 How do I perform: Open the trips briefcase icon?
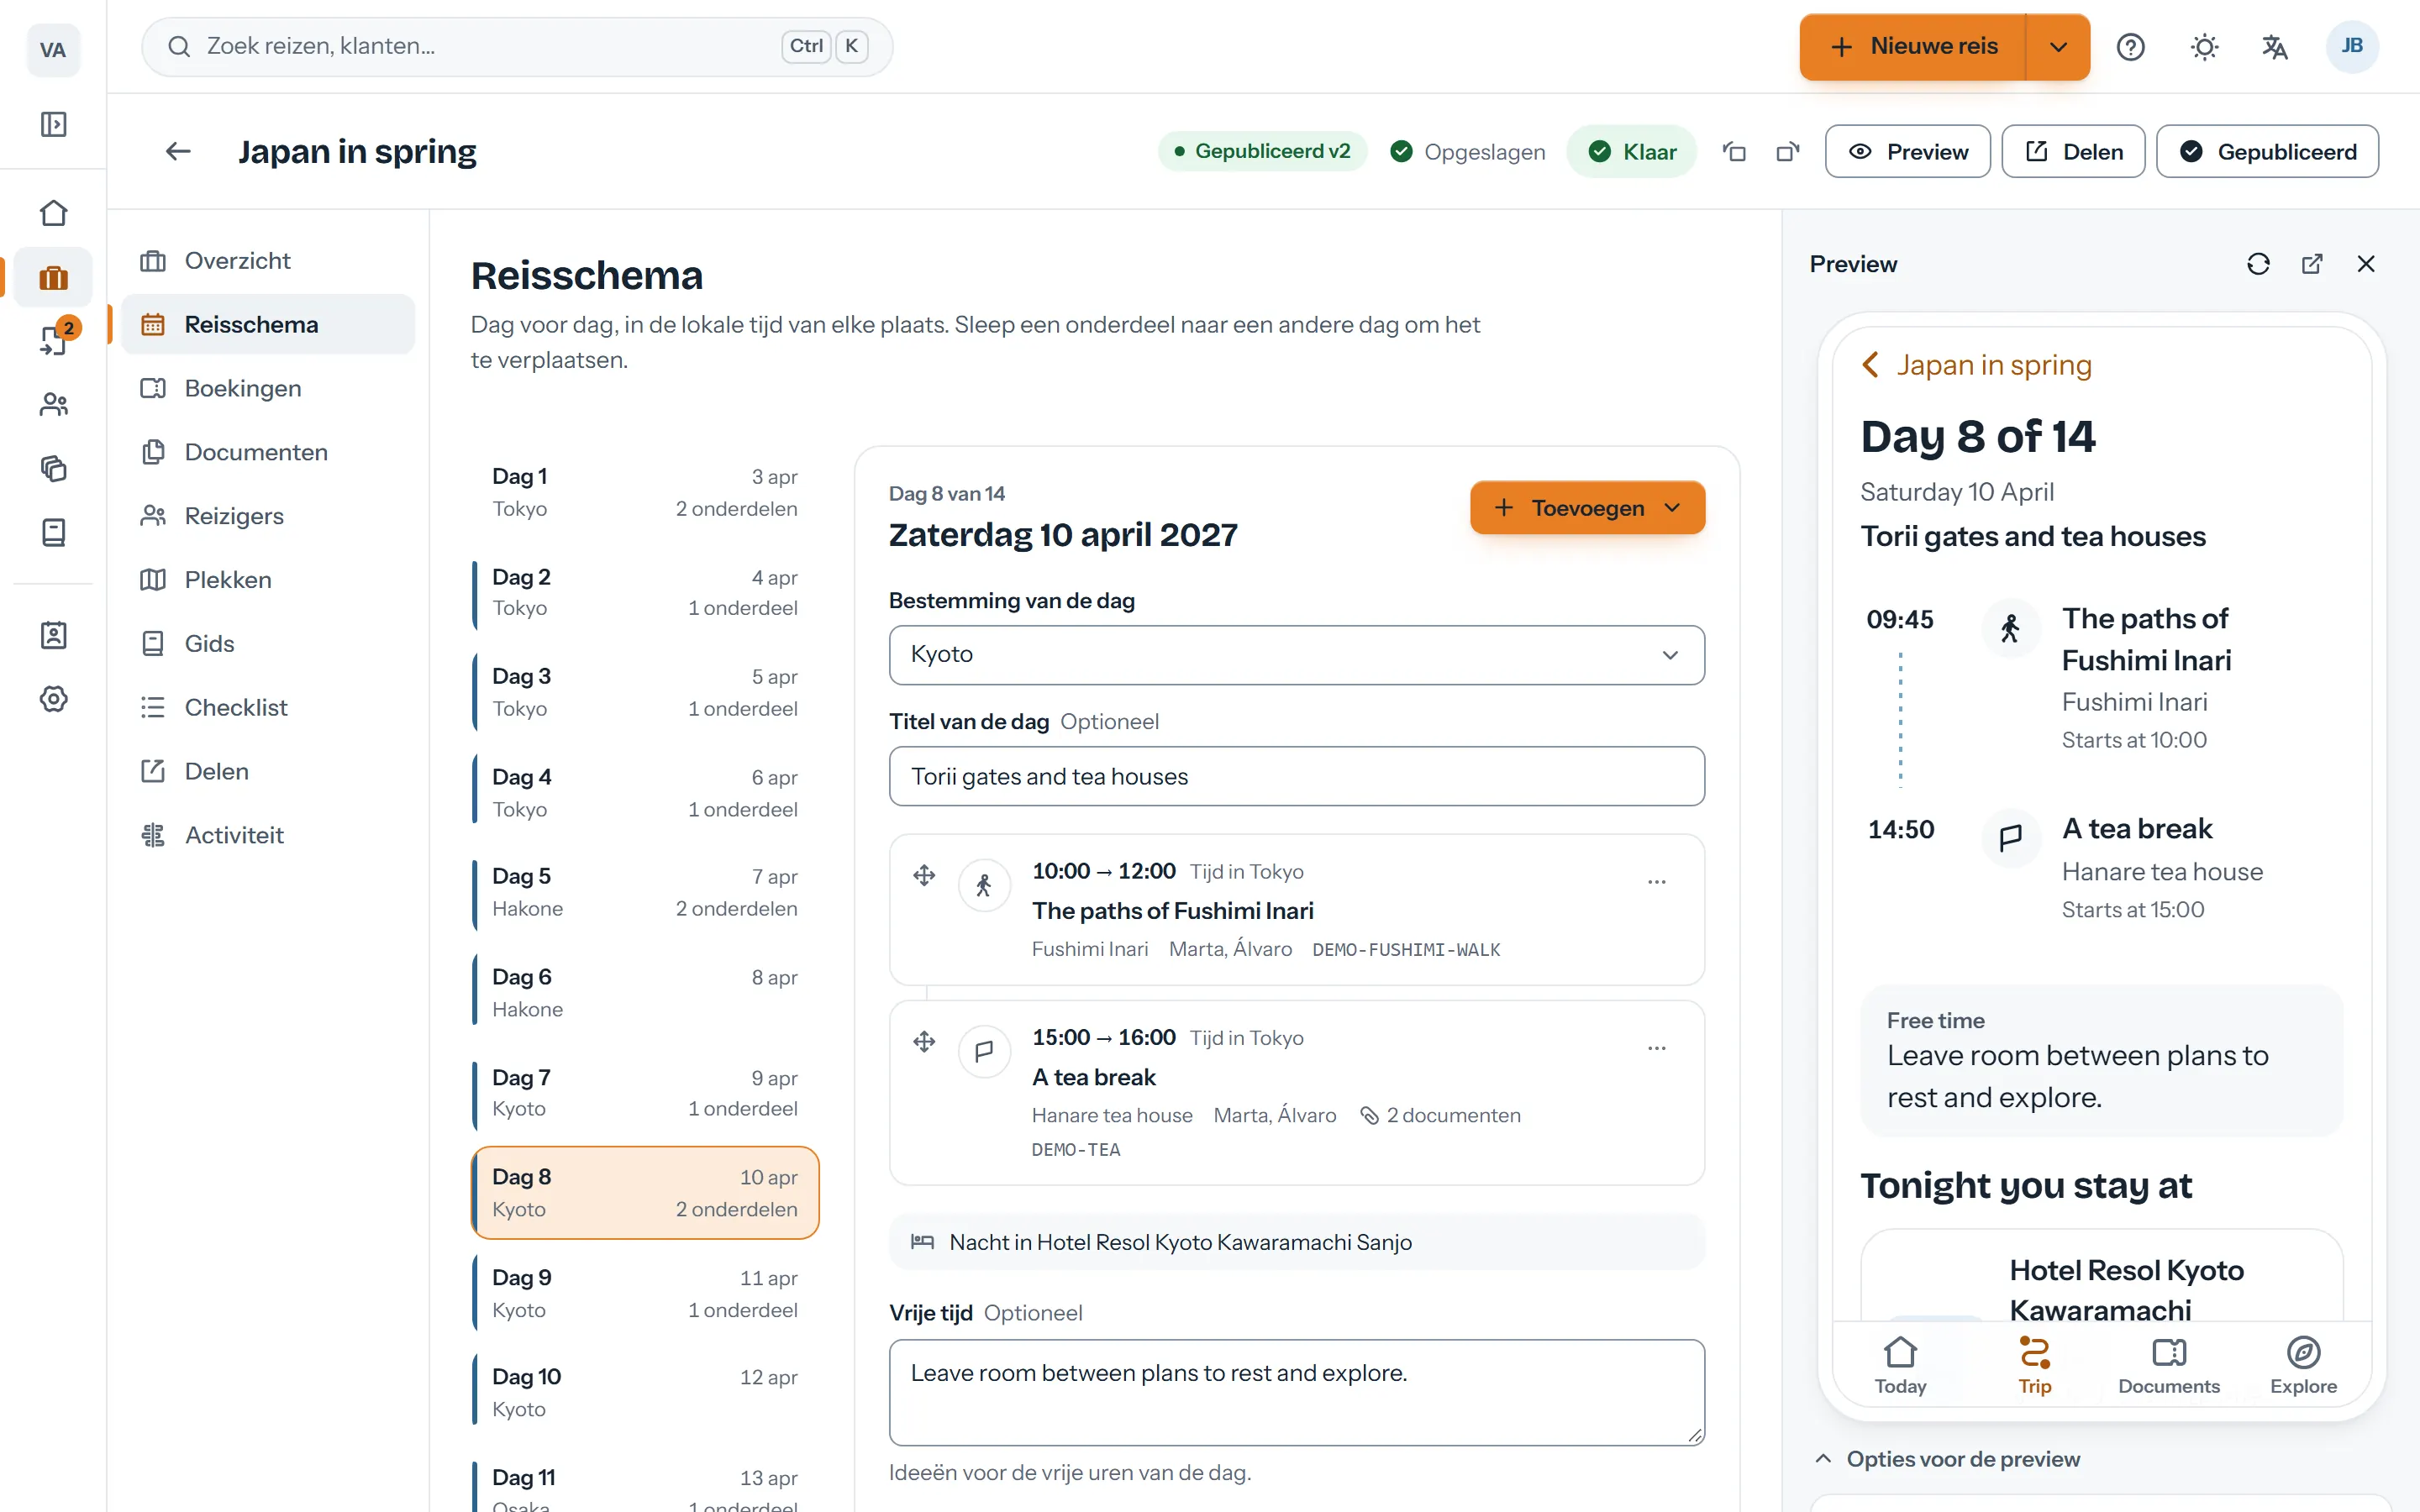[x=53, y=277]
